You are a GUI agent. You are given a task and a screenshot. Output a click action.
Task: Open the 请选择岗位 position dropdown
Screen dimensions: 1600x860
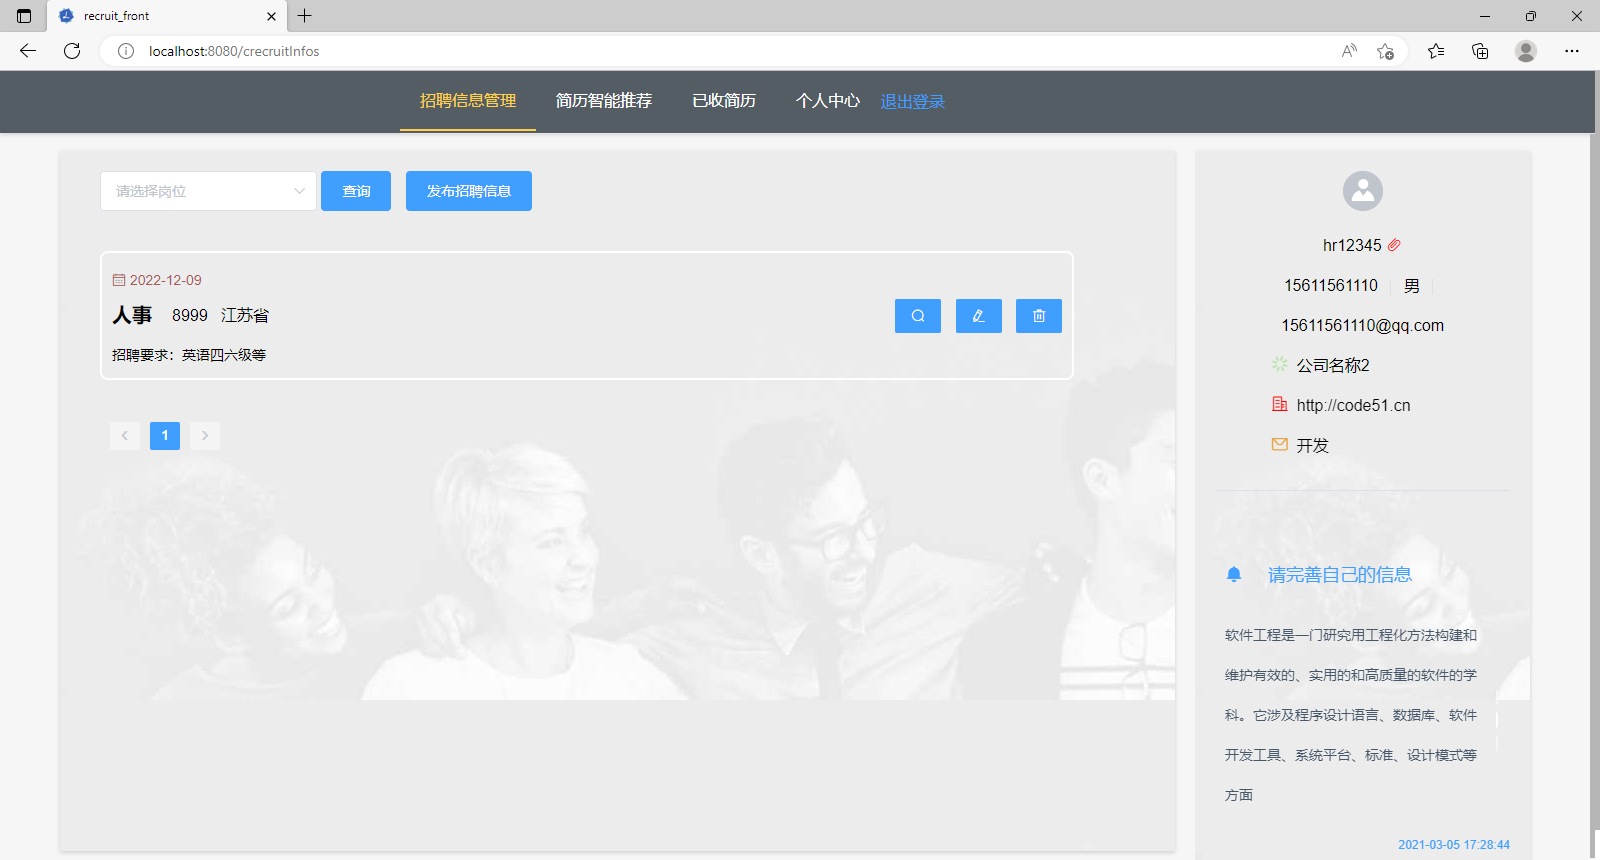click(x=208, y=191)
